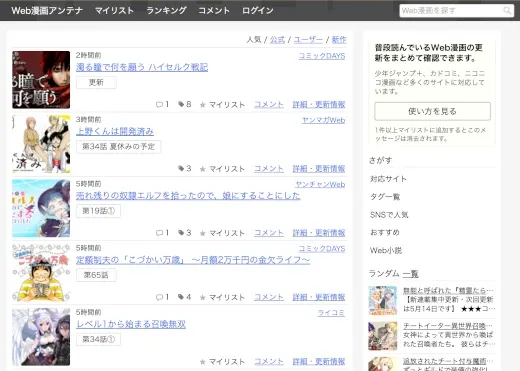Screen dimensions: 520x371
Task: Open ログイン in top navigation
Action: pyautogui.click(x=258, y=11)
